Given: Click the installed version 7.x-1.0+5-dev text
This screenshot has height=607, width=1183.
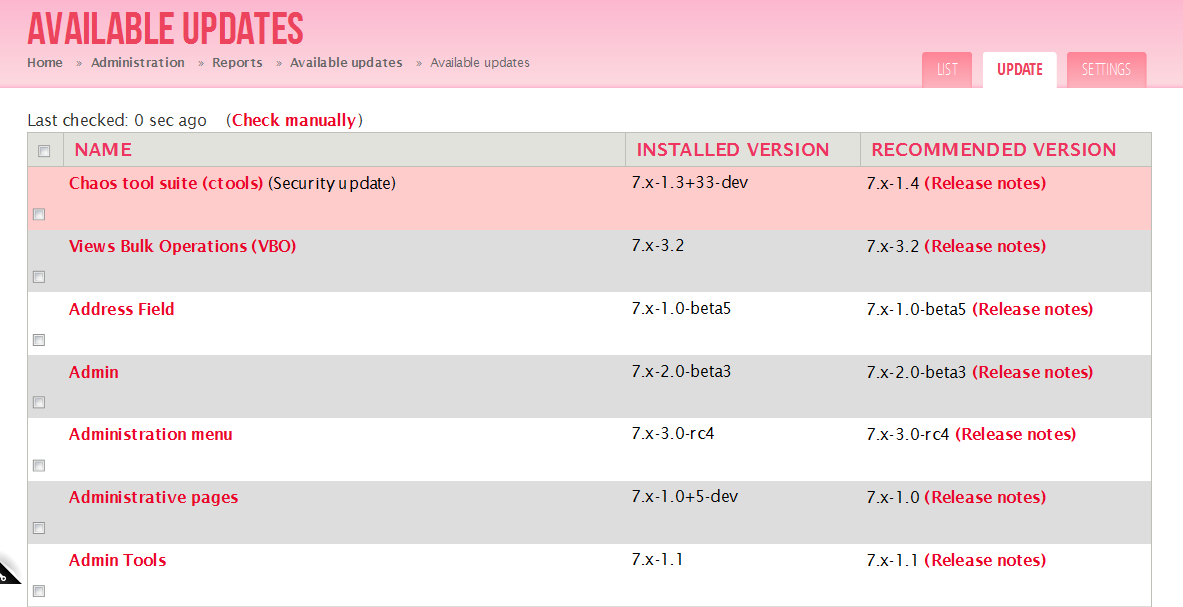Looking at the screenshot, I should point(685,497).
